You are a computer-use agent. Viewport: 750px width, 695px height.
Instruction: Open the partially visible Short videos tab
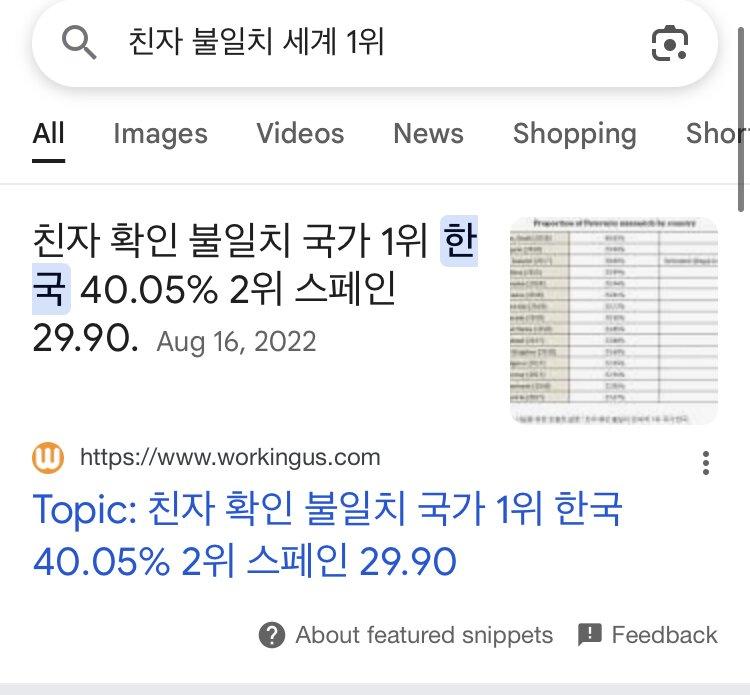[x=717, y=133]
